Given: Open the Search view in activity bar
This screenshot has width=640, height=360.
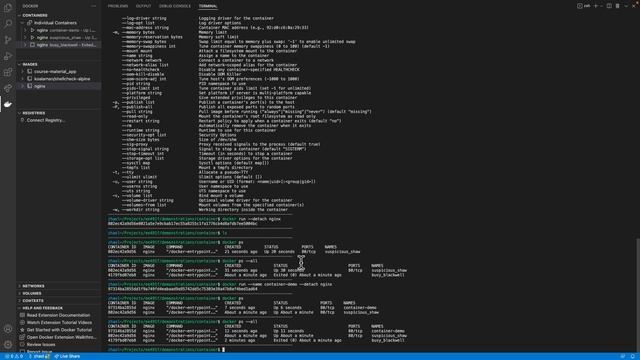Looking at the screenshot, I should (x=8, y=23).
